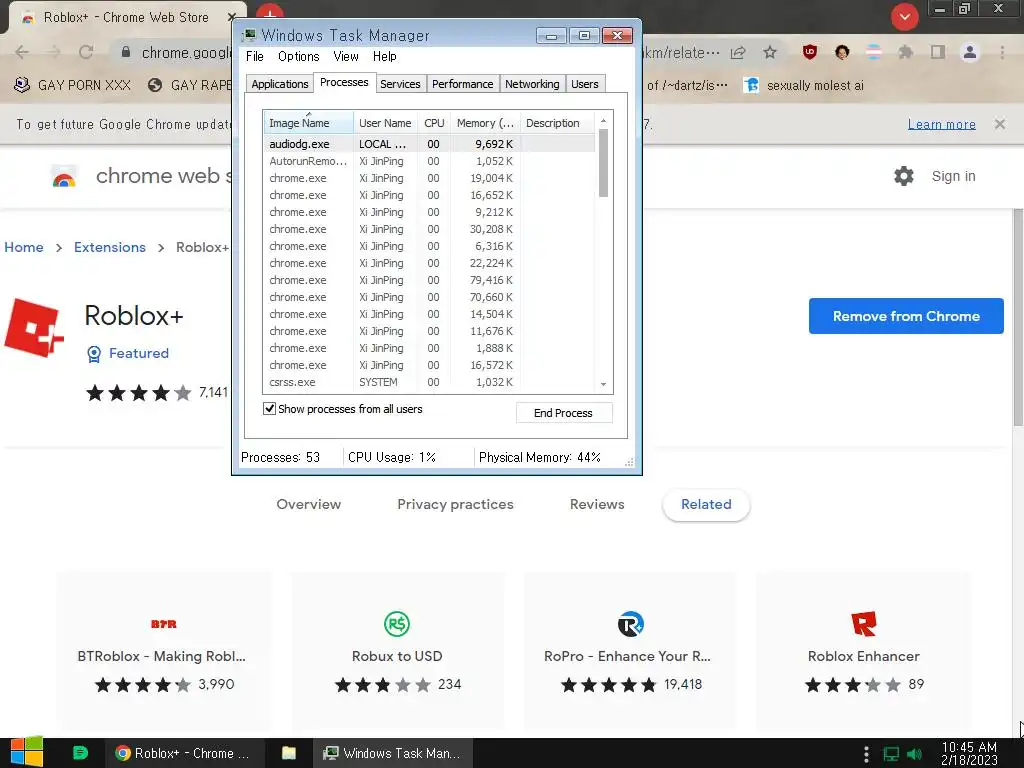
Task: Go to Extensions breadcrumb
Action: 110,248
